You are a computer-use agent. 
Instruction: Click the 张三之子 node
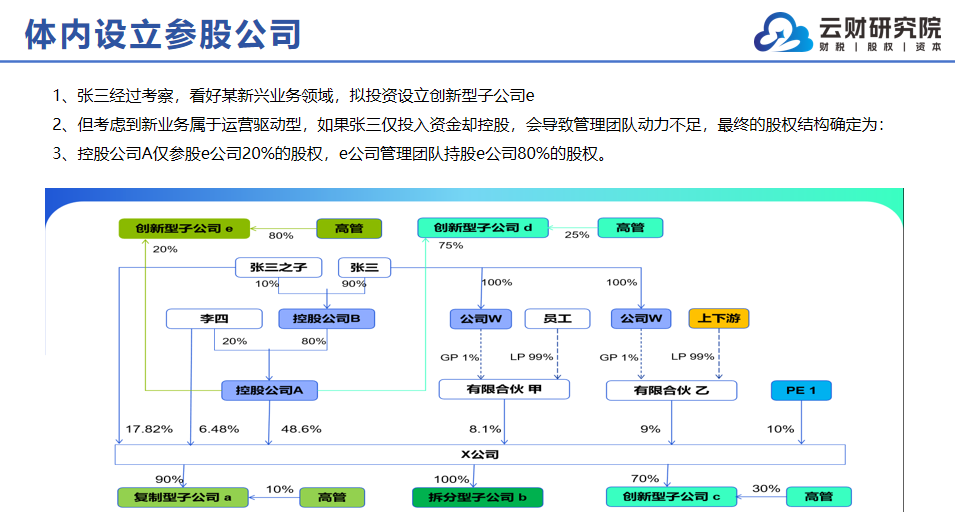pos(278,267)
